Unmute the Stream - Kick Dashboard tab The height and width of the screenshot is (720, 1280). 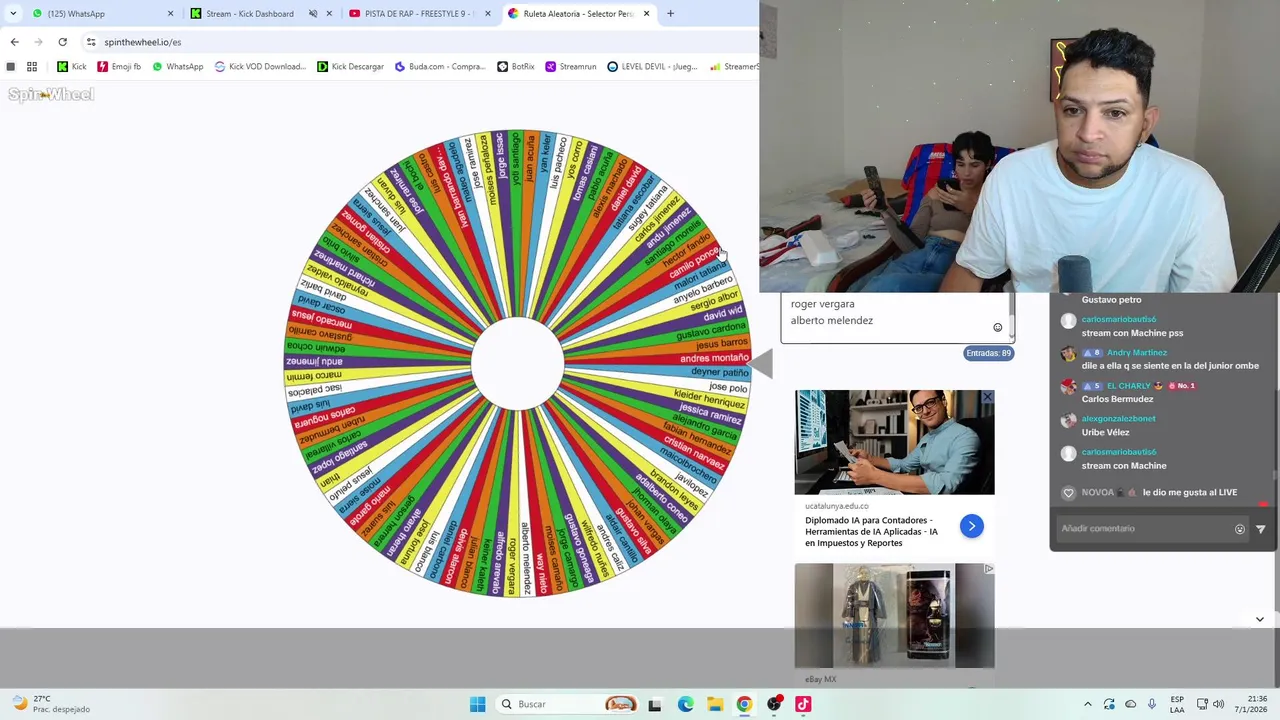point(313,14)
